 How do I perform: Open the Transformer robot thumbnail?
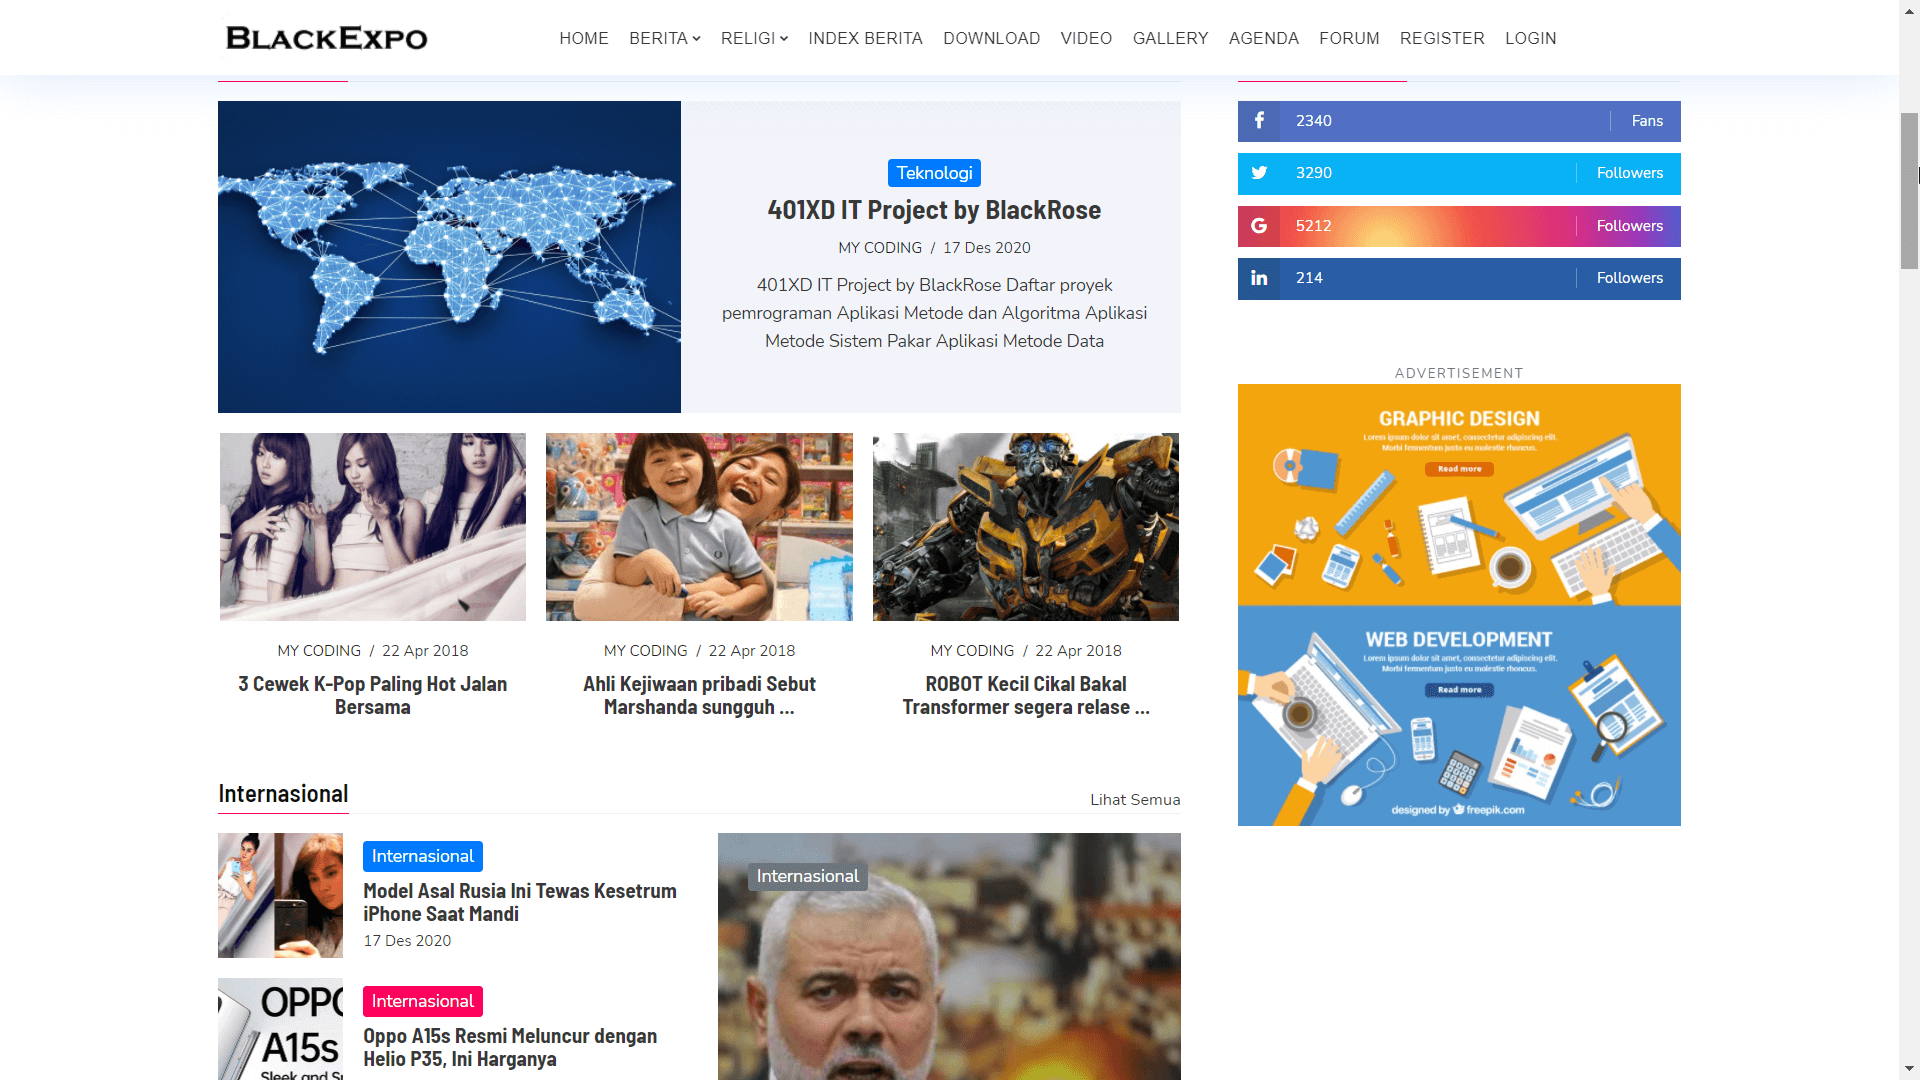point(1026,527)
